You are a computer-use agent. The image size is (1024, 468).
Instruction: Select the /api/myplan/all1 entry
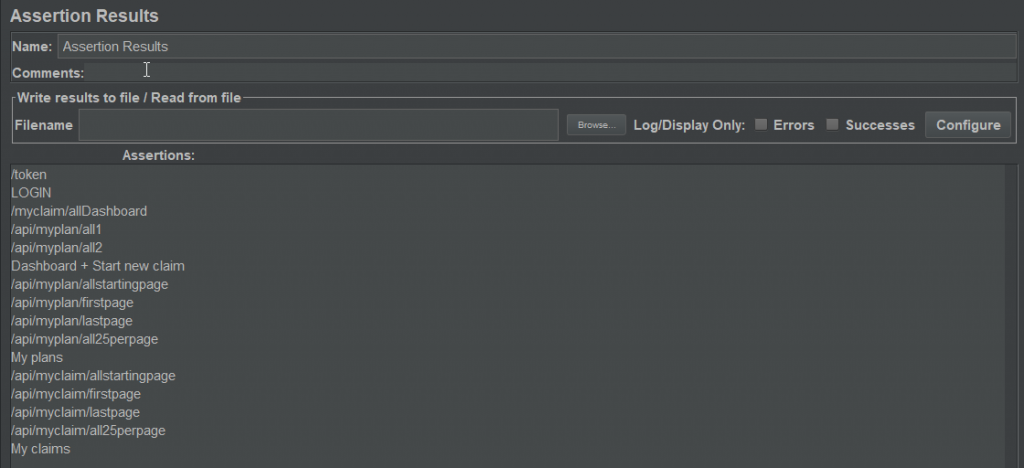(x=57, y=230)
